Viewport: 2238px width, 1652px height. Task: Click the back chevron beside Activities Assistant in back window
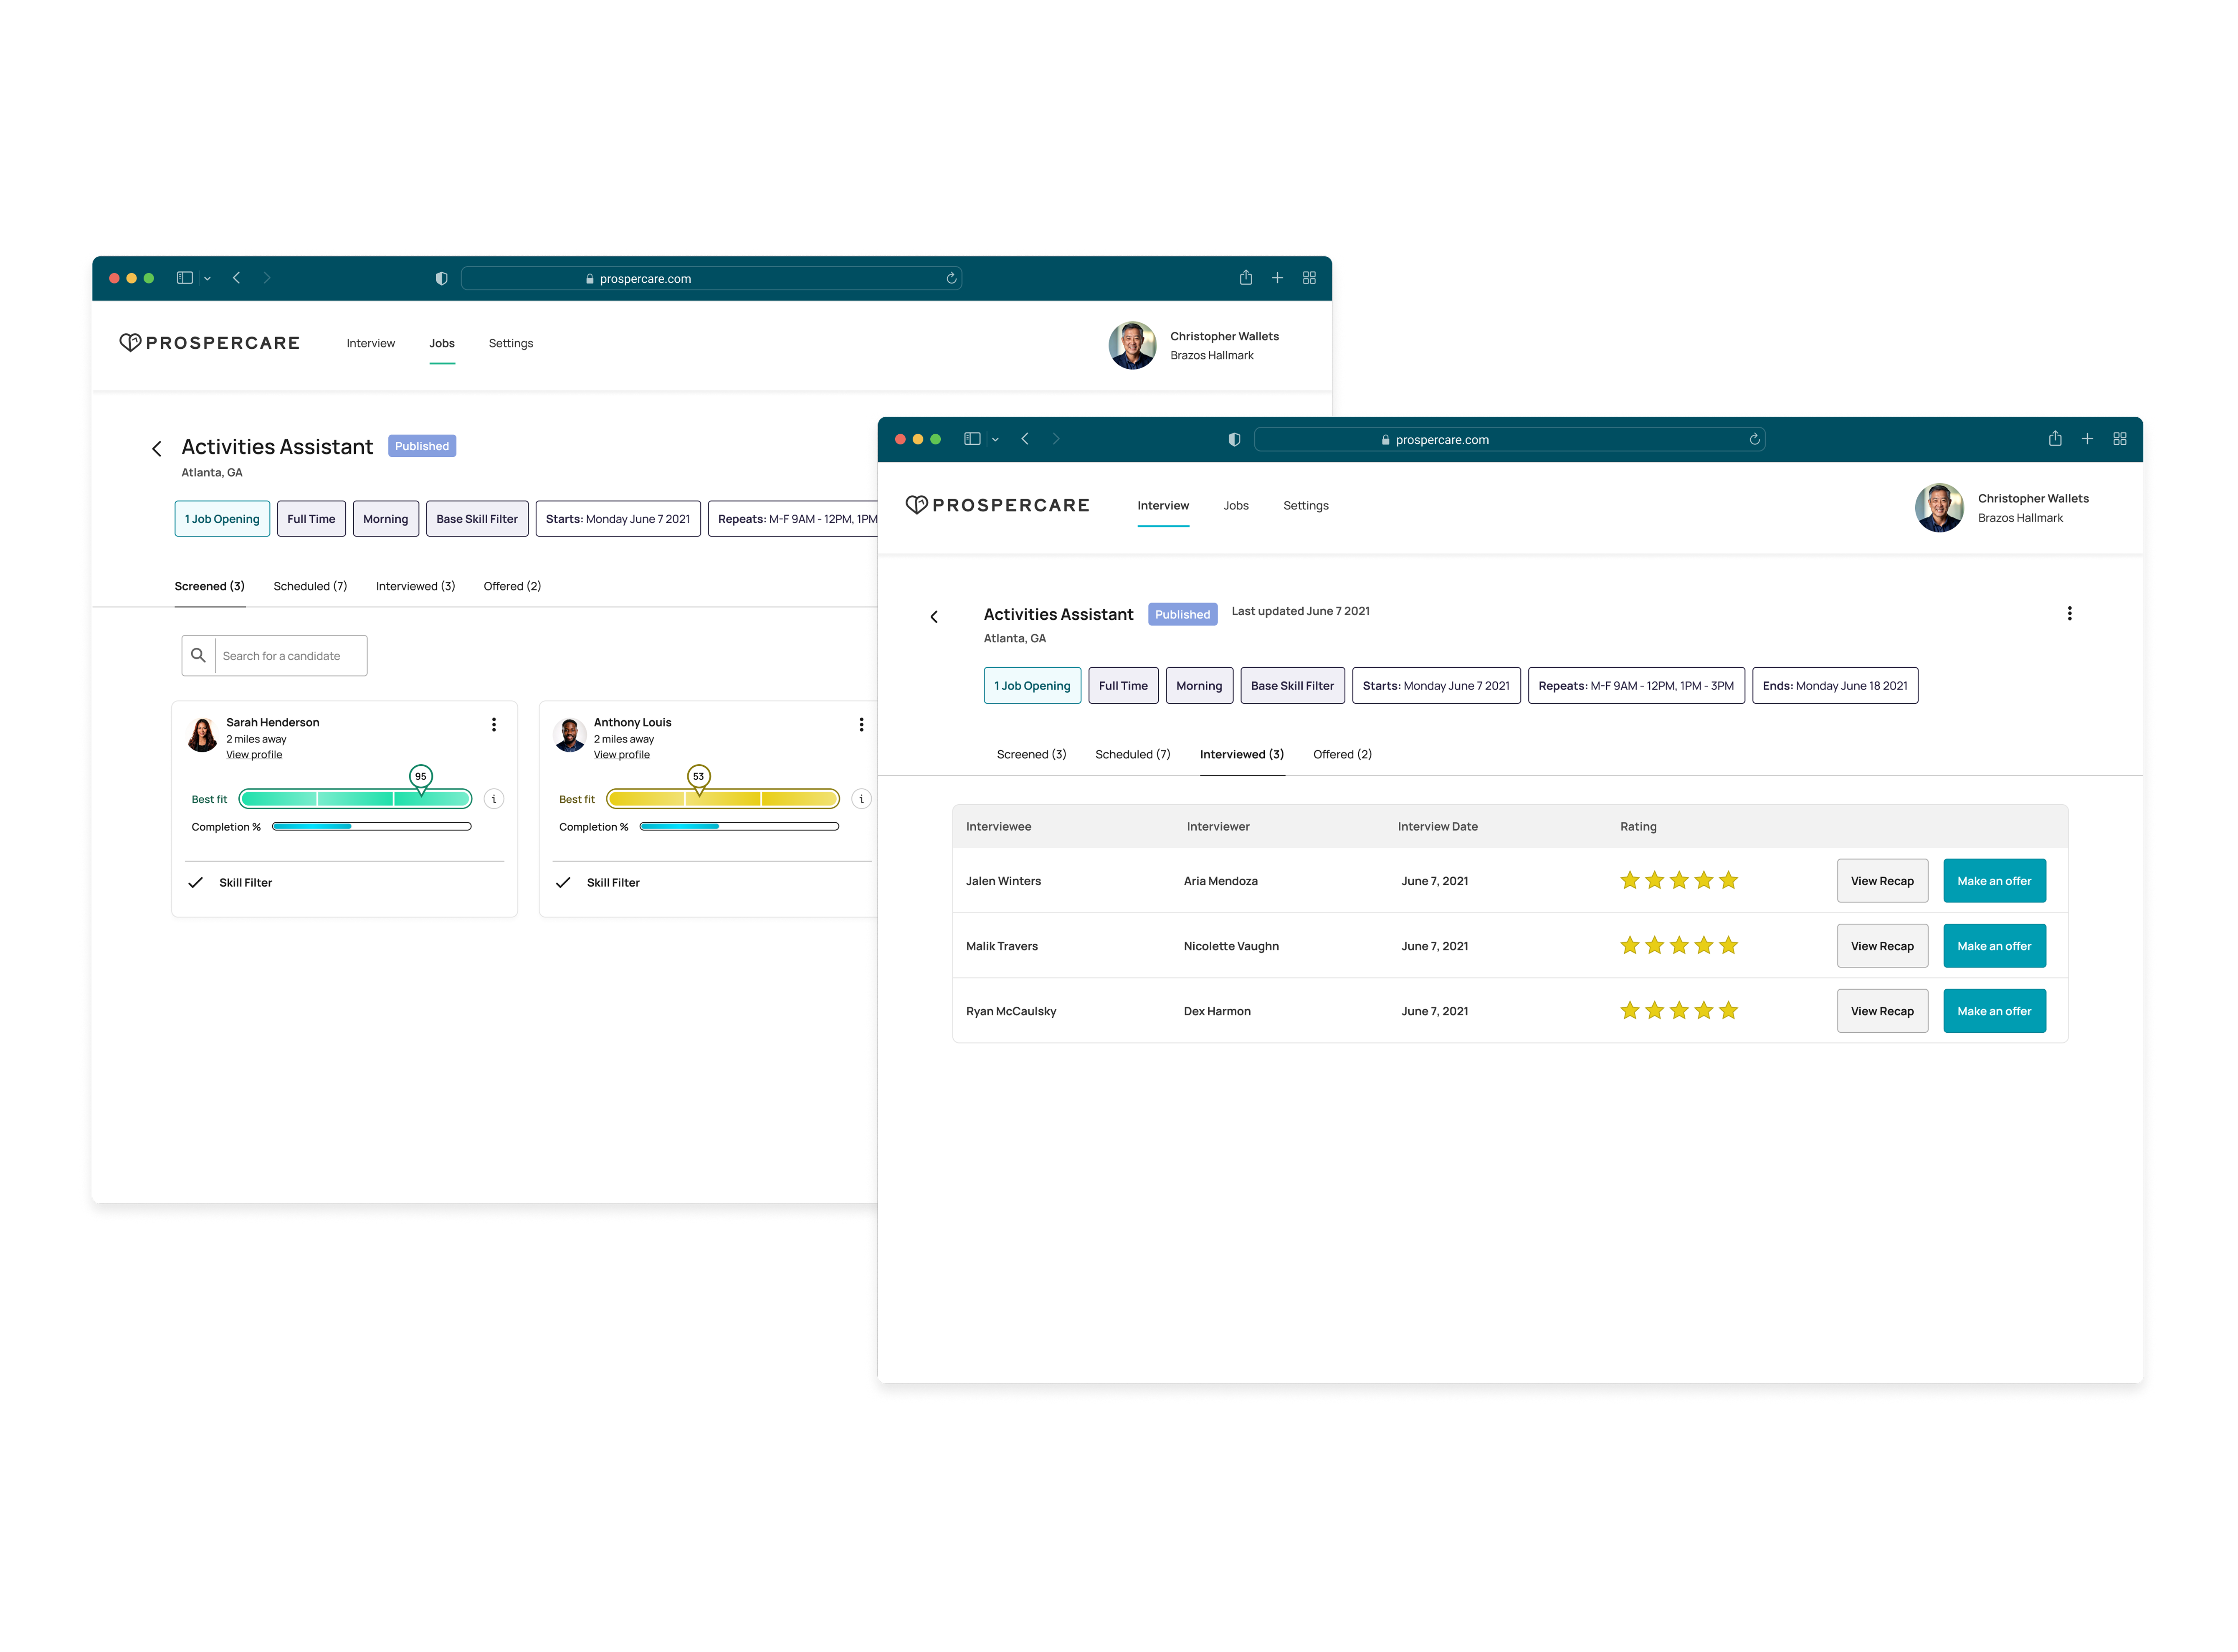click(156, 449)
